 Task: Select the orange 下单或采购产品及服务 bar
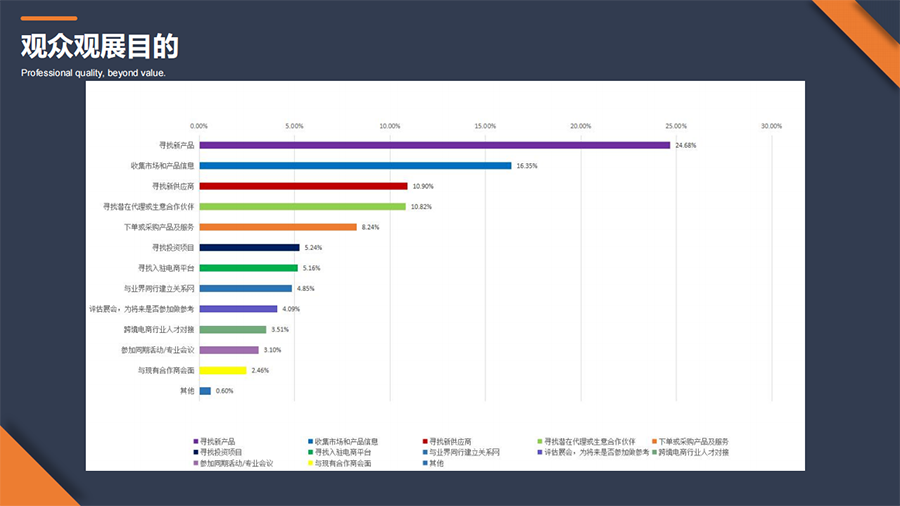[x=278, y=227]
